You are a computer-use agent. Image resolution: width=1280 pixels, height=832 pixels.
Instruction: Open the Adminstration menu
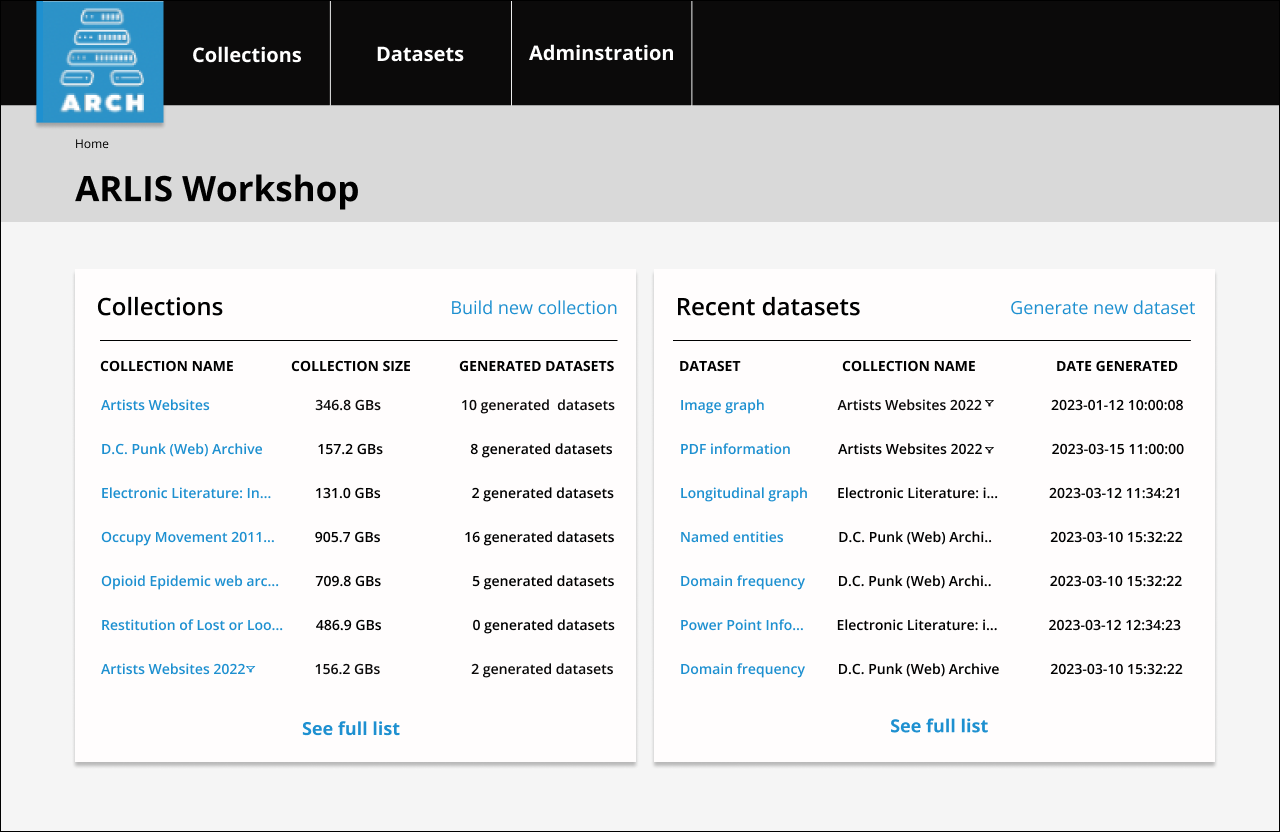click(x=601, y=53)
